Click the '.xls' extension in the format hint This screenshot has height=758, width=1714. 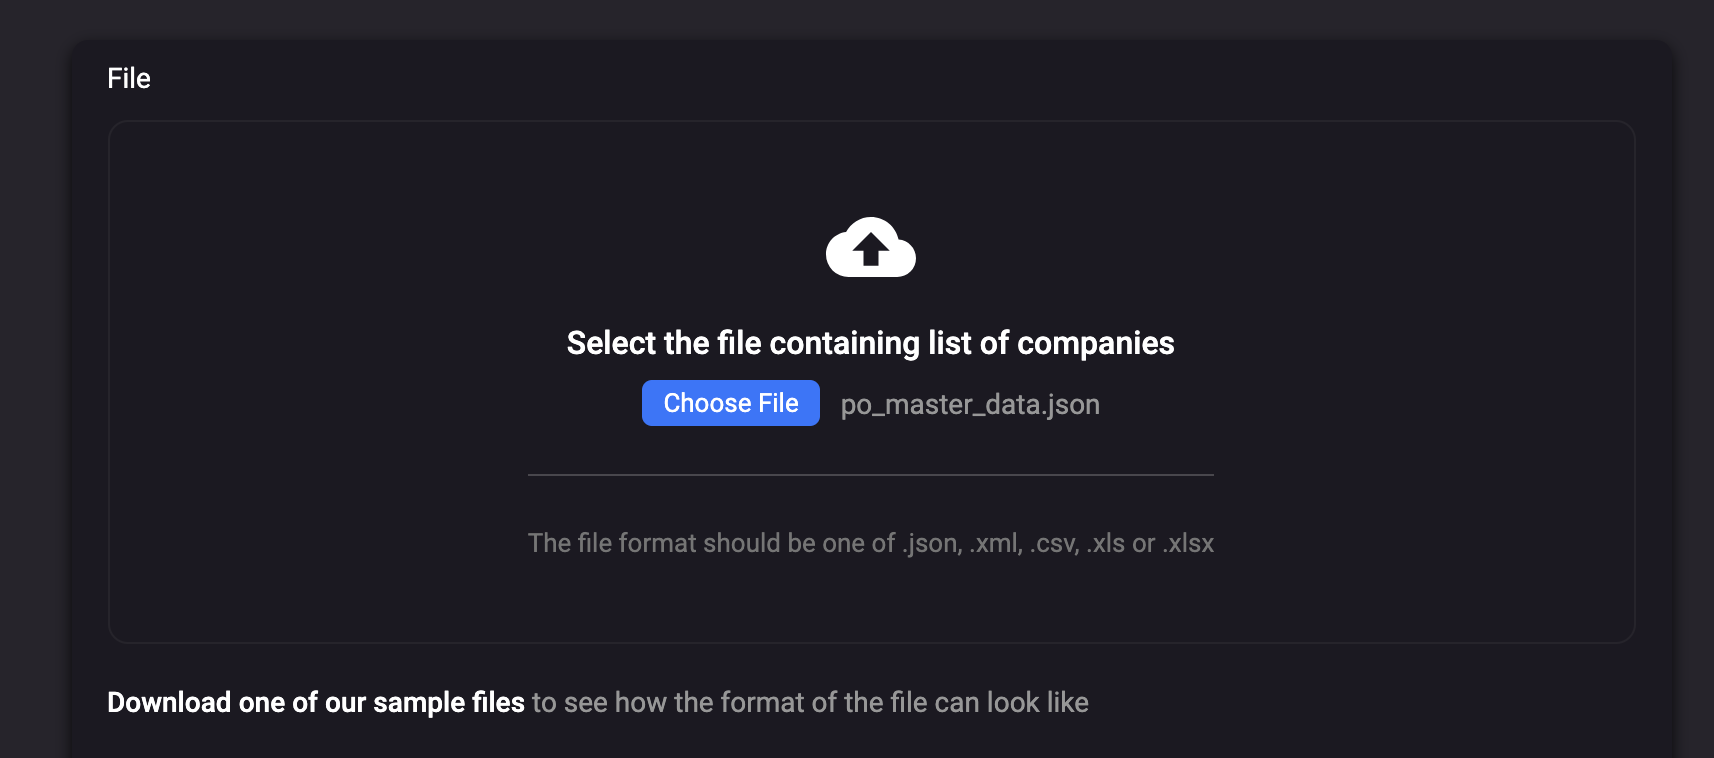pyautogui.click(x=1106, y=543)
